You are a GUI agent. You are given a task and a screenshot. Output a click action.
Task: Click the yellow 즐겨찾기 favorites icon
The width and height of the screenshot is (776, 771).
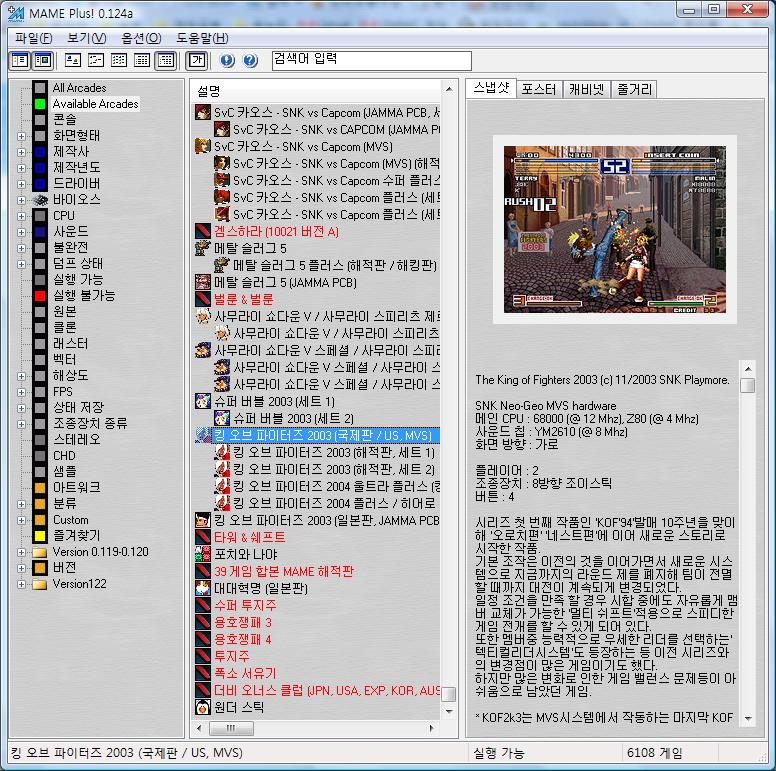pyautogui.click(x=40, y=536)
